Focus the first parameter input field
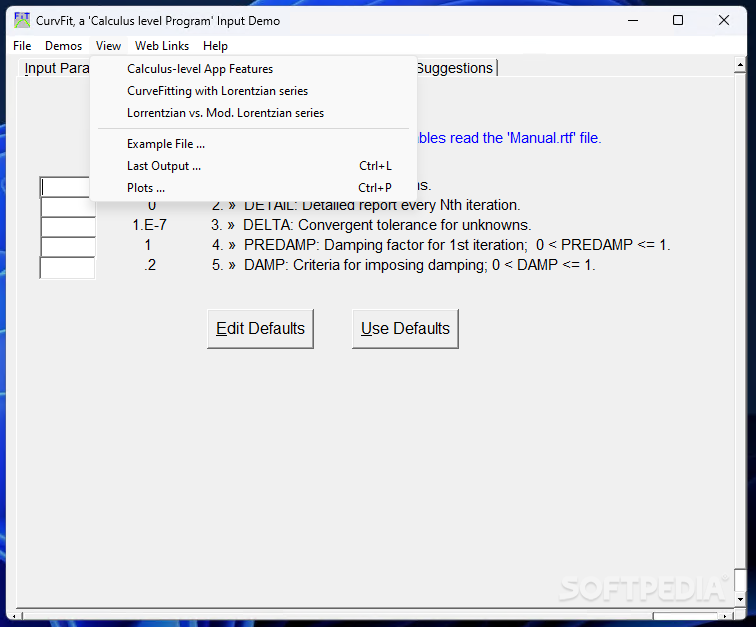Image resolution: width=756 pixels, height=627 pixels. pyautogui.click(x=65, y=187)
